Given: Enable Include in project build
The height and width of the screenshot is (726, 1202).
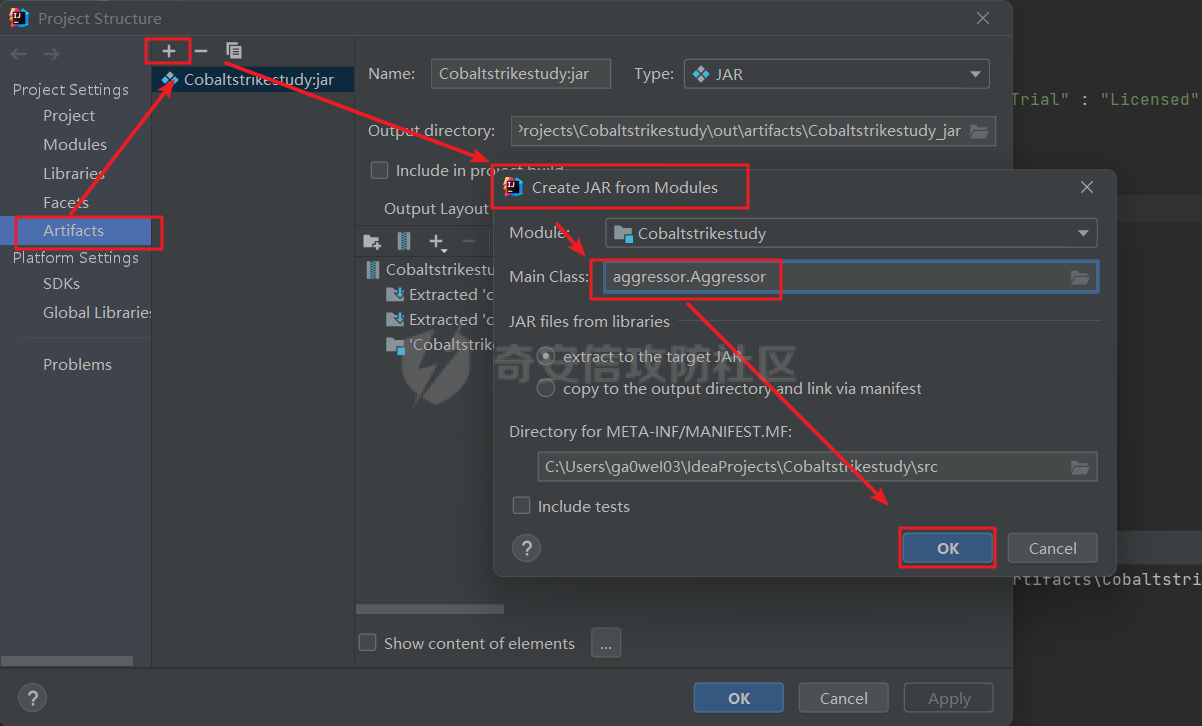Looking at the screenshot, I should tap(379, 170).
